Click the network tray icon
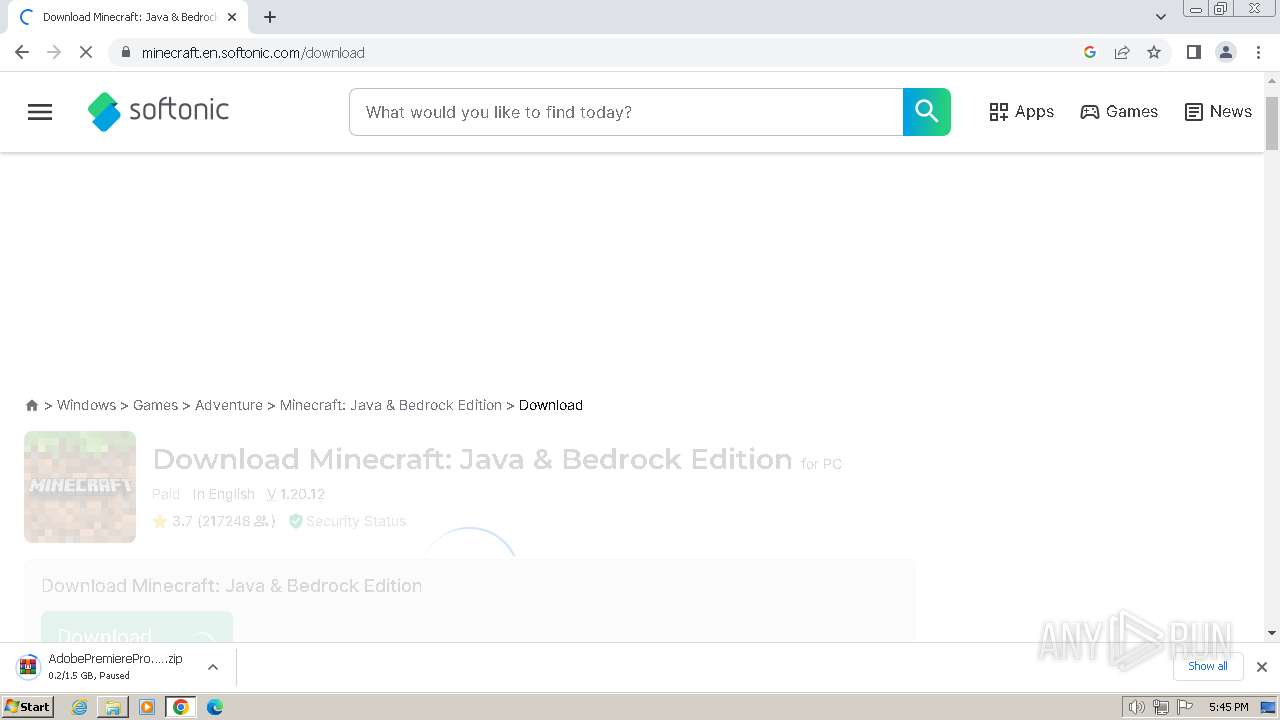 (x=1160, y=707)
